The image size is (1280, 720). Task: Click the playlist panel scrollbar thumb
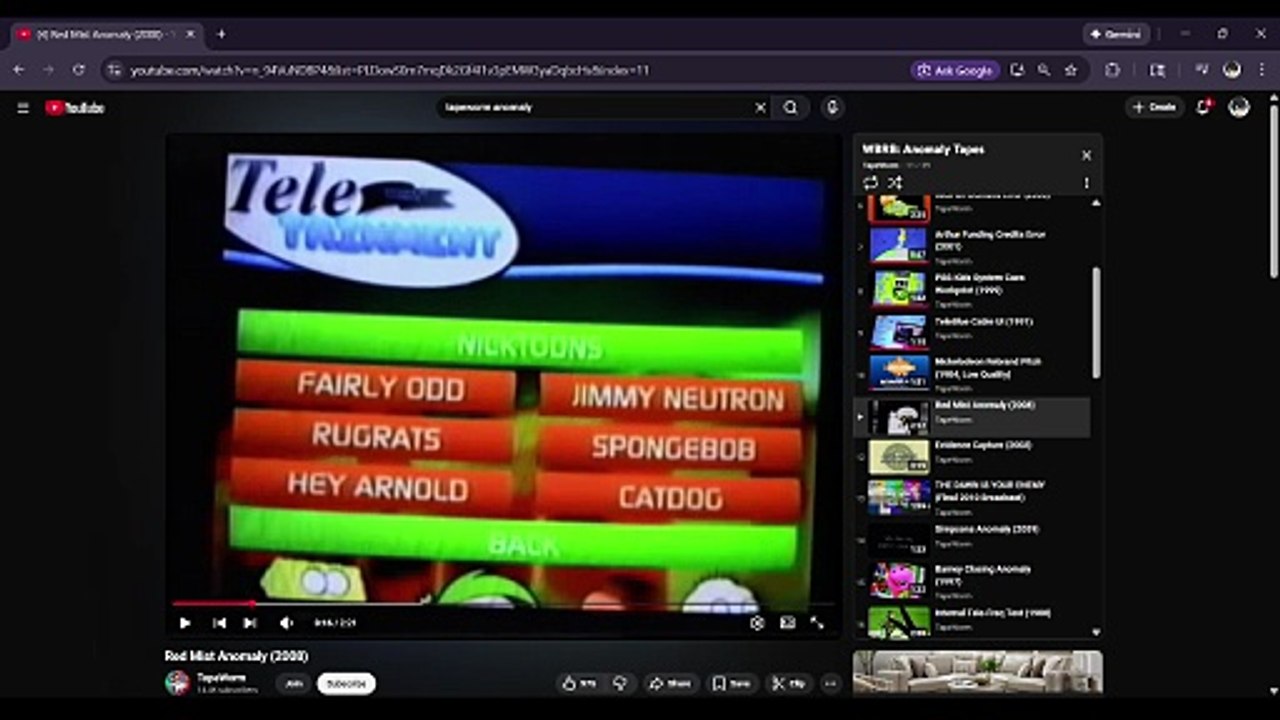pos(1096,322)
